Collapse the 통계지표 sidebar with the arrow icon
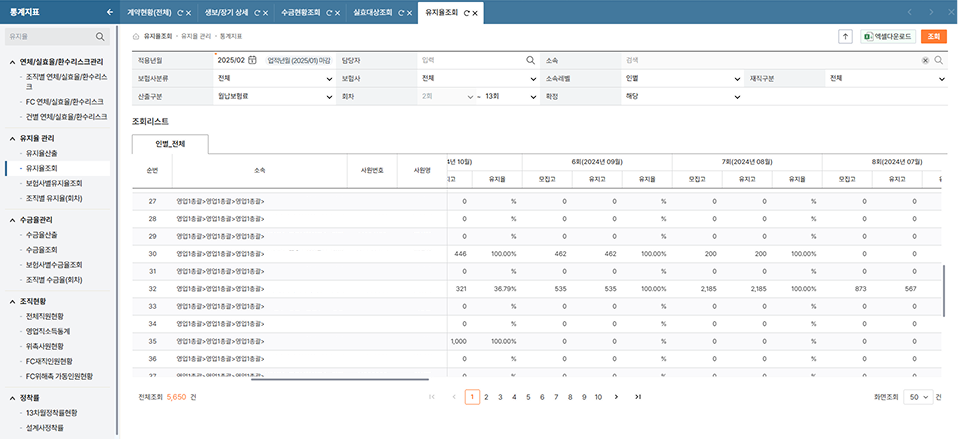 pyautogui.click(x=109, y=12)
